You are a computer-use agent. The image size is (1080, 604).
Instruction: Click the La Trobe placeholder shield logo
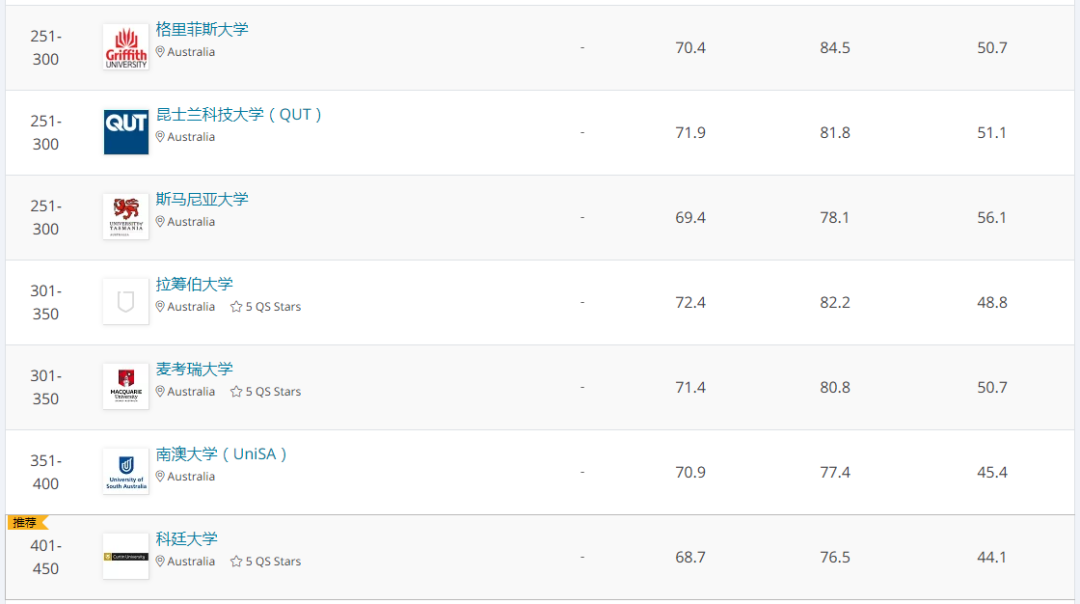[126, 302]
